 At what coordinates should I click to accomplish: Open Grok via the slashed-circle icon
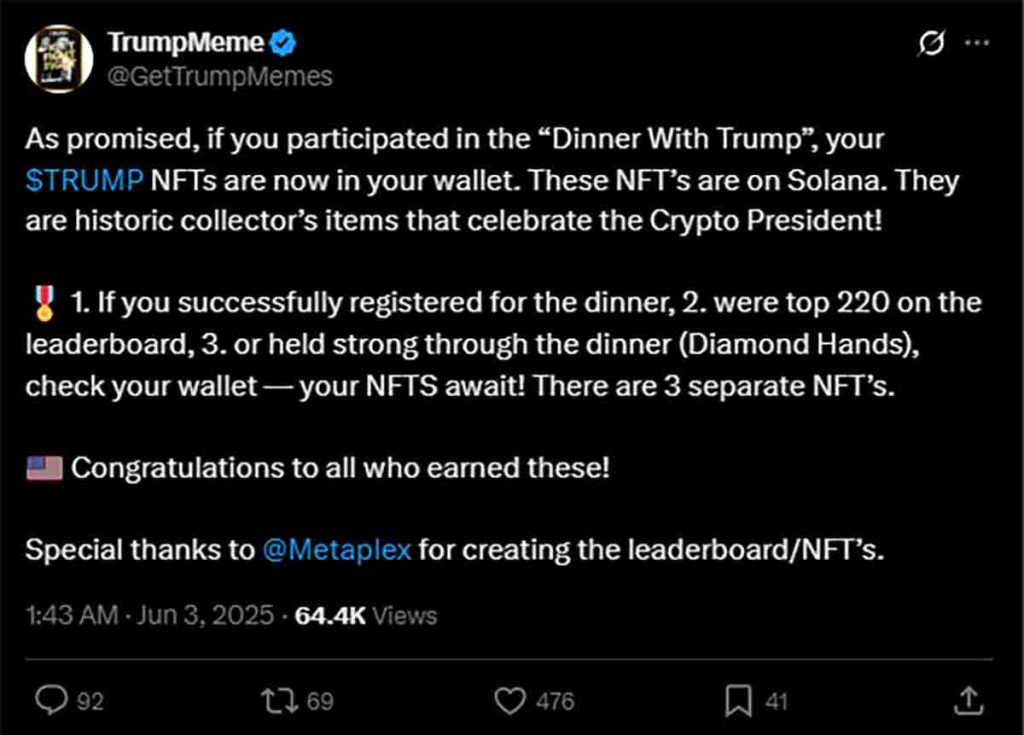[932, 44]
